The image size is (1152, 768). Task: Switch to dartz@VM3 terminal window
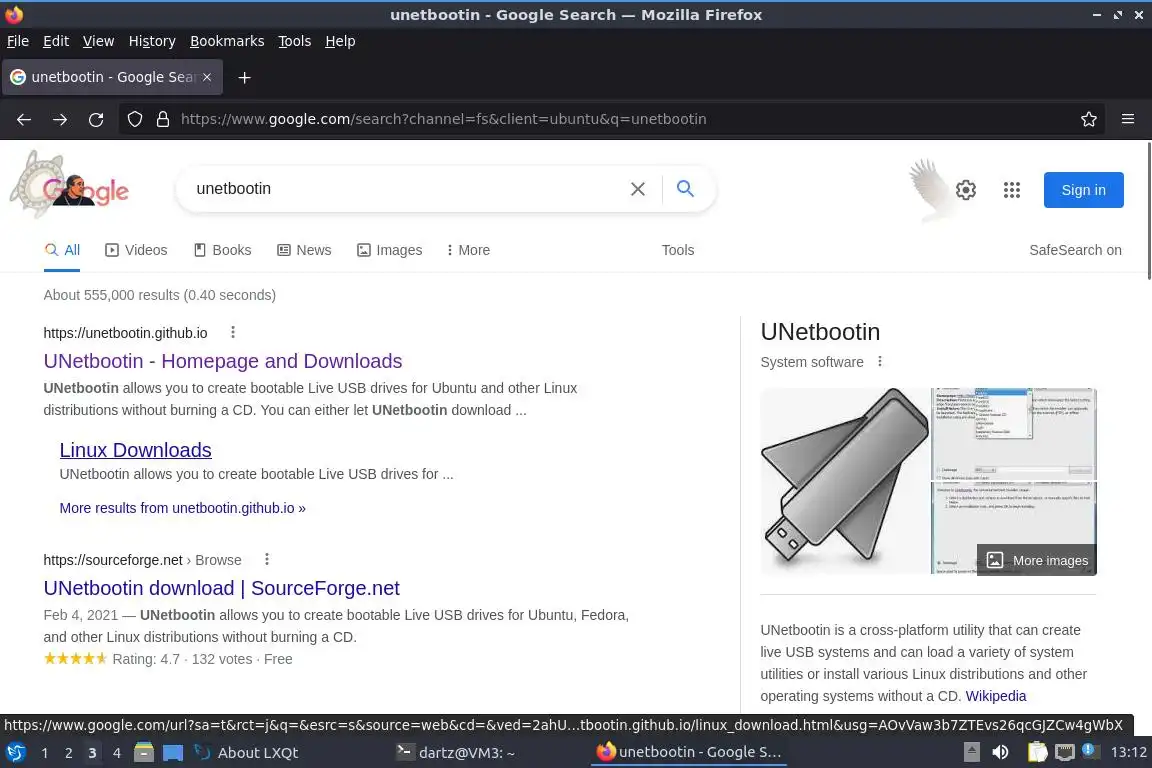(x=456, y=753)
